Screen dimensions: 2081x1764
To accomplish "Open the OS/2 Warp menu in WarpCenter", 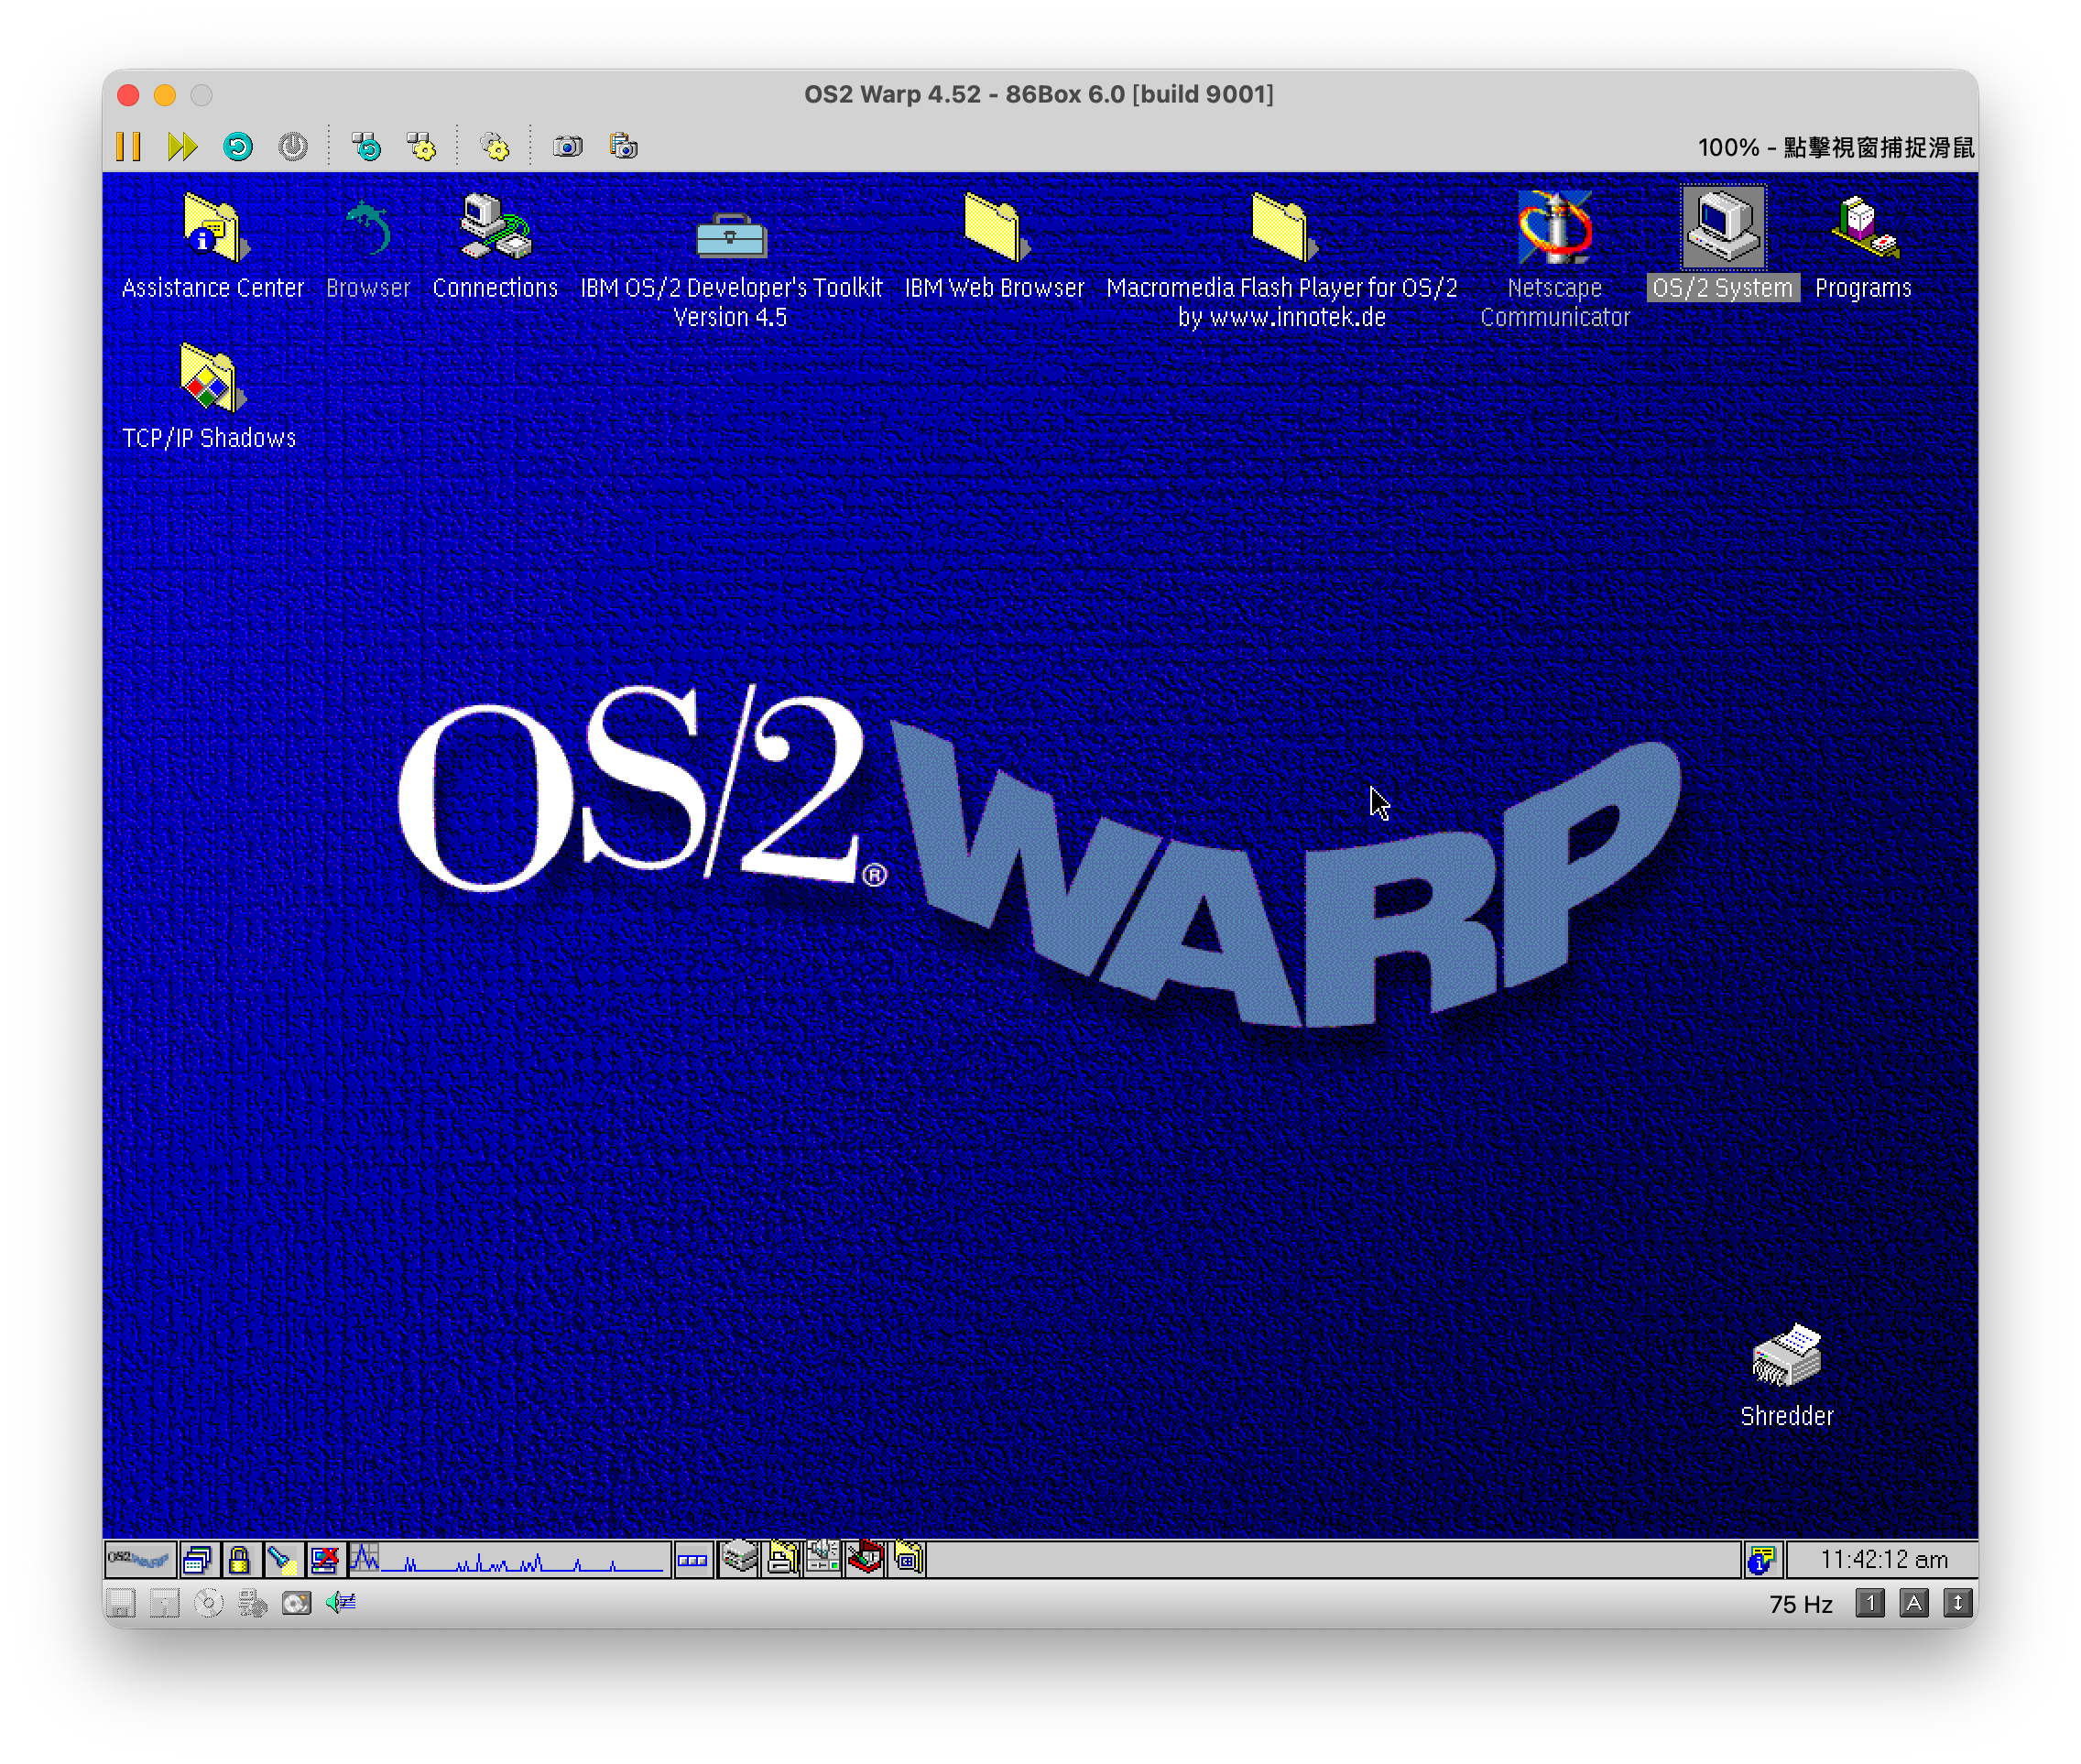I will [140, 1559].
